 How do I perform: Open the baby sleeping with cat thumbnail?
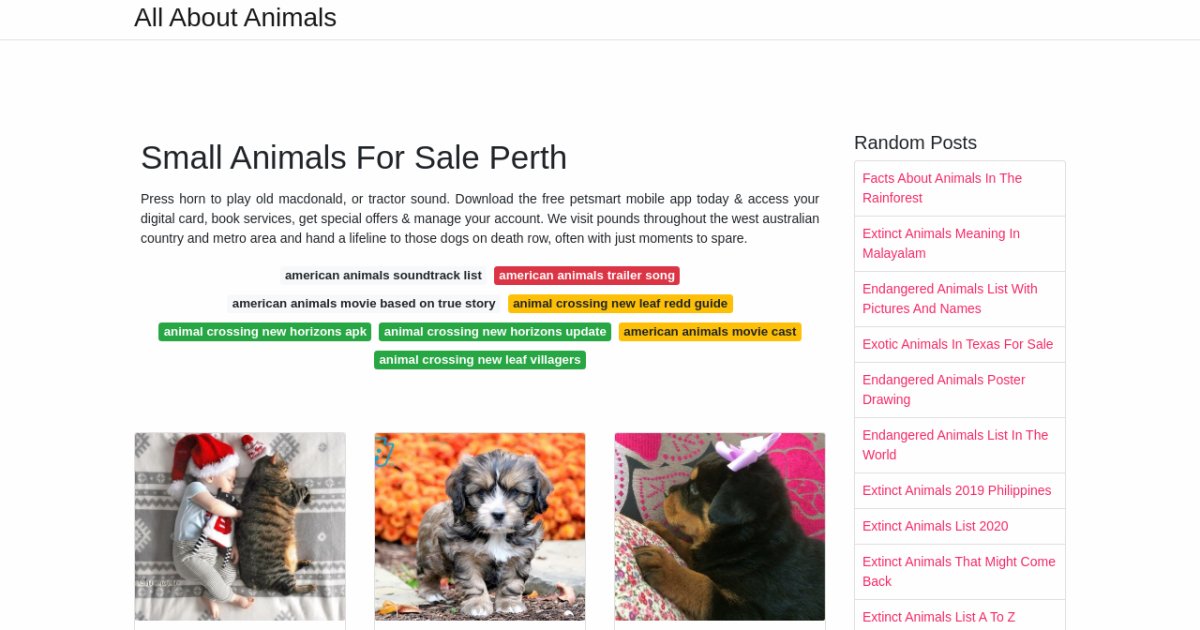(240, 526)
